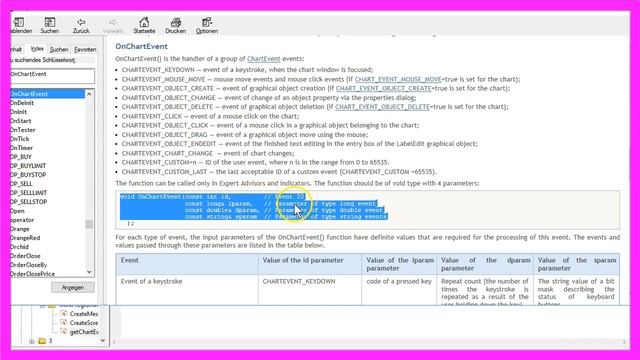640x360 pixels.
Task: Expand folder 3 in the tree
Action: [31, 341]
